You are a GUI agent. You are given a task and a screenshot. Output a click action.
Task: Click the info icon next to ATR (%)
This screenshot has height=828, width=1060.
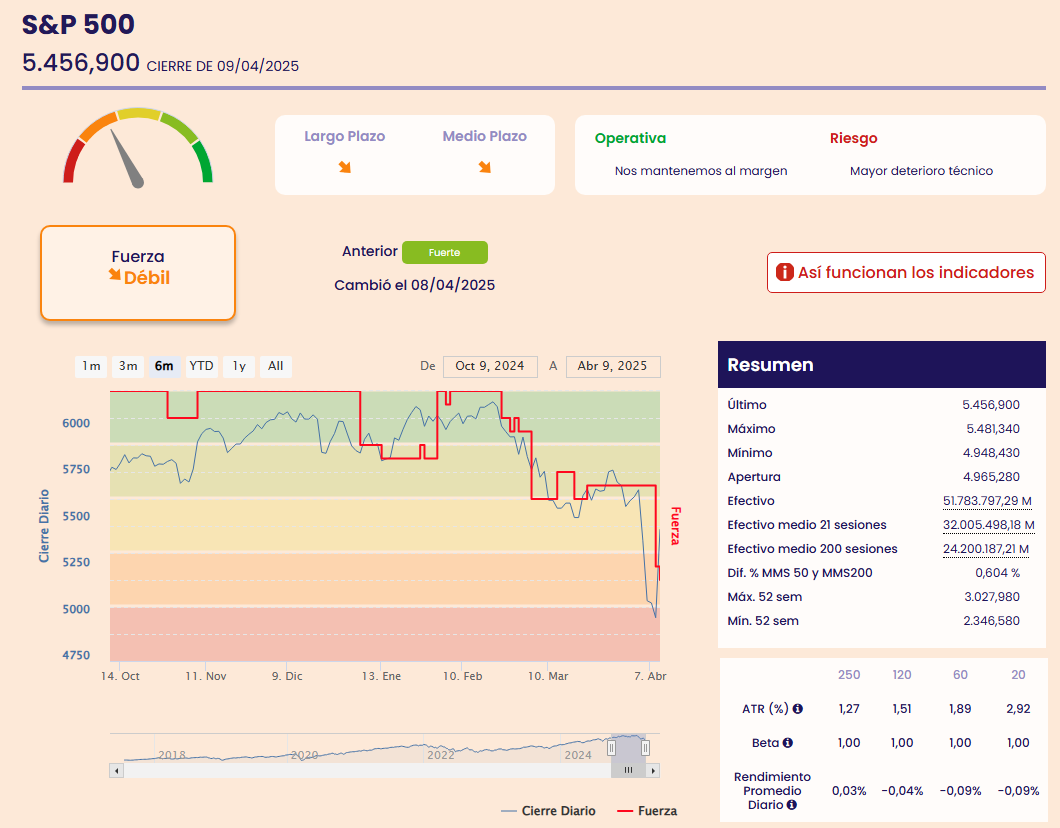point(798,709)
